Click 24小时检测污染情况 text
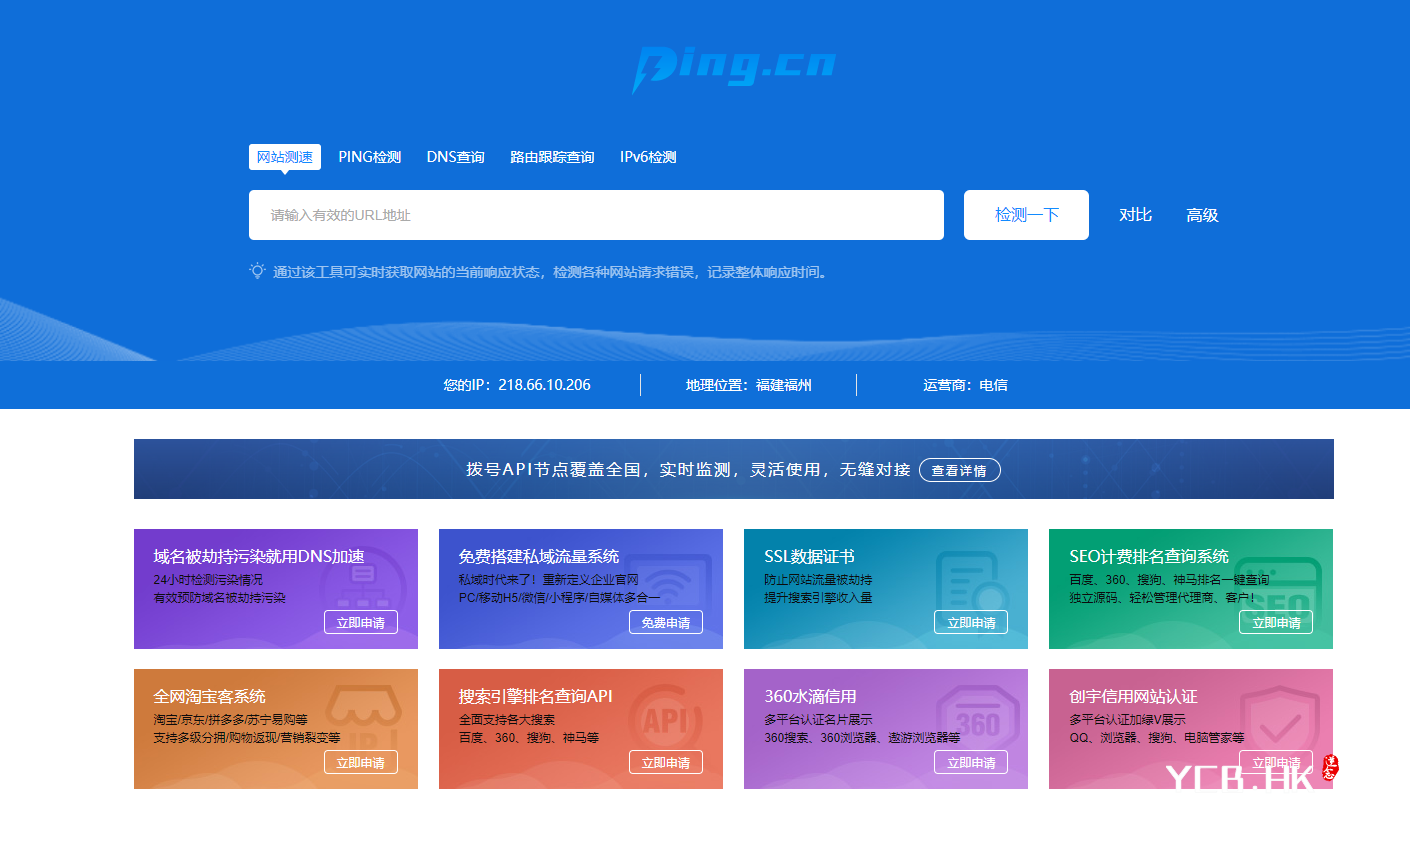 point(208,580)
